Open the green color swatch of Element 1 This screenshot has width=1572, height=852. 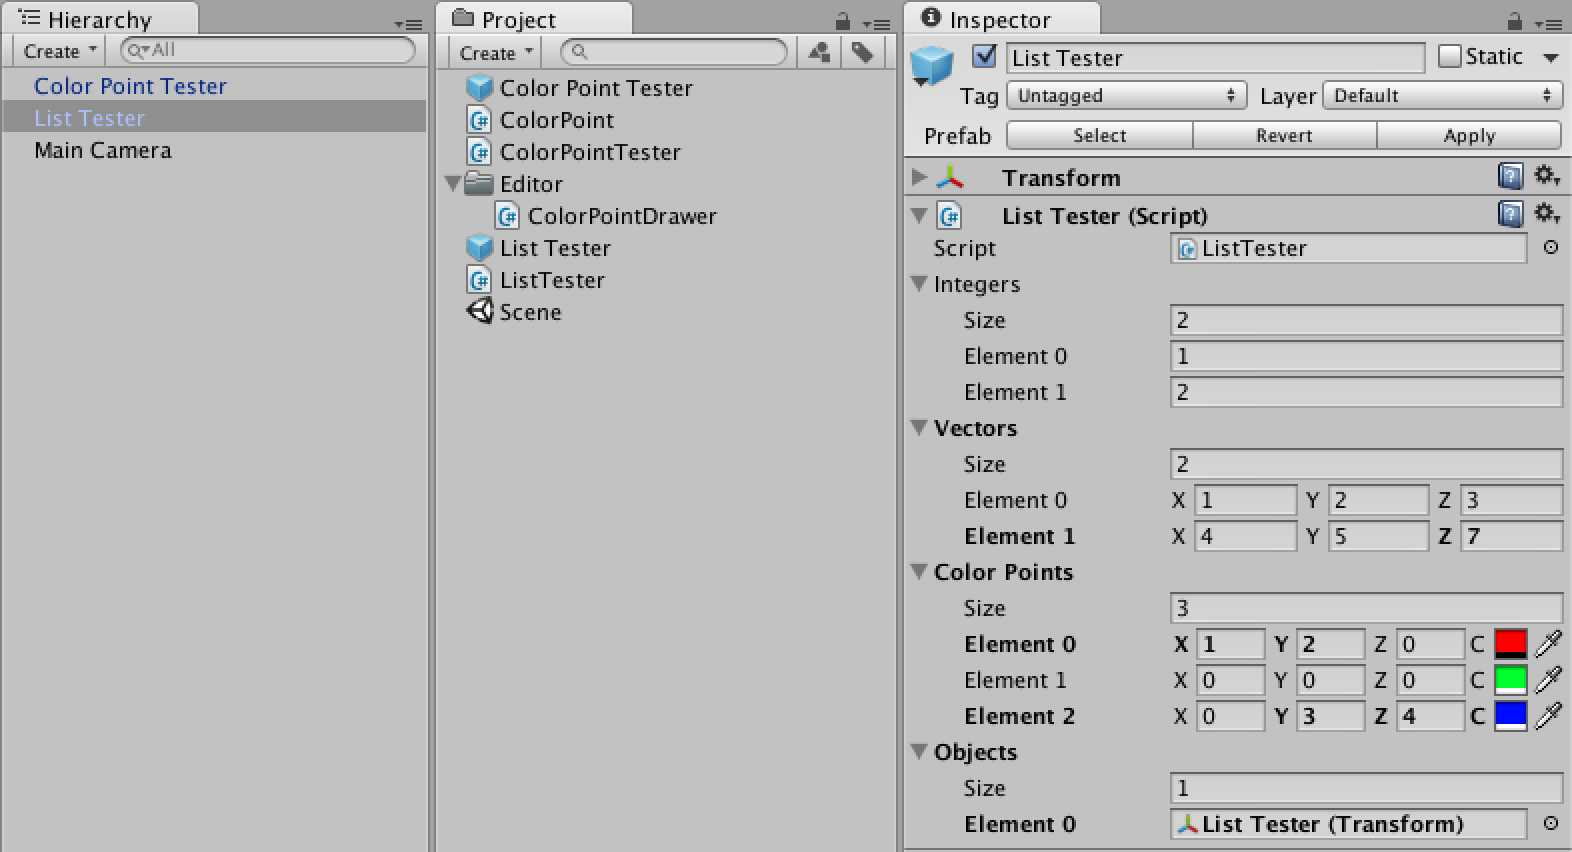click(1510, 680)
